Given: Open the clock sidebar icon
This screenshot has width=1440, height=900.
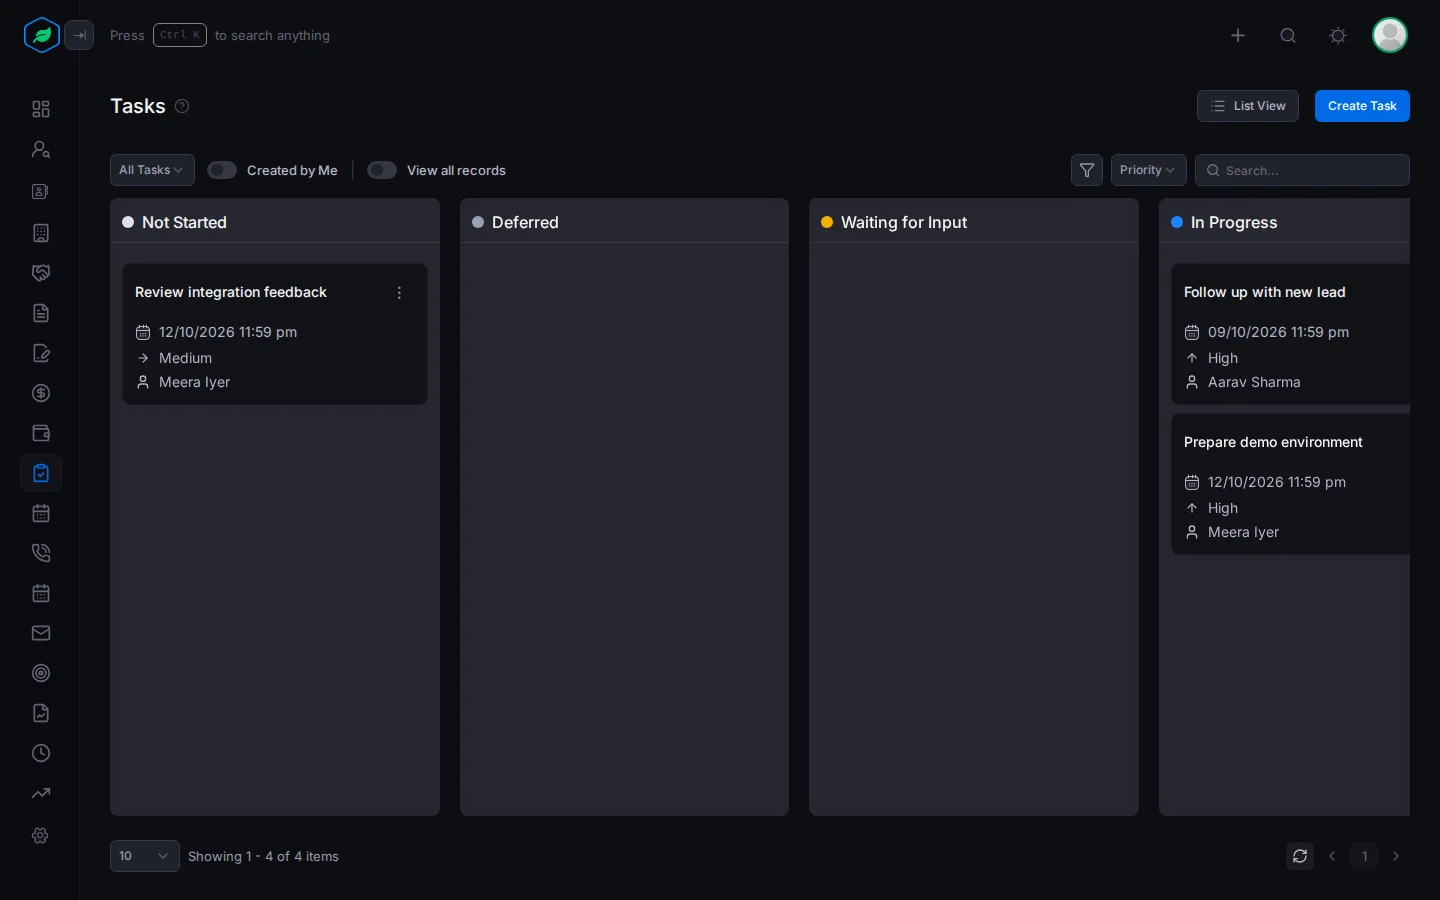Looking at the screenshot, I should pyautogui.click(x=41, y=753).
